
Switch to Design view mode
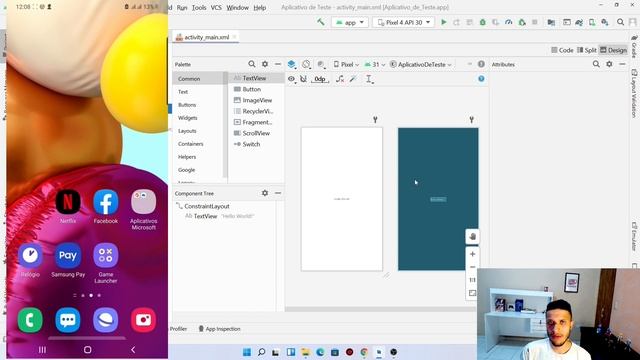click(613, 50)
